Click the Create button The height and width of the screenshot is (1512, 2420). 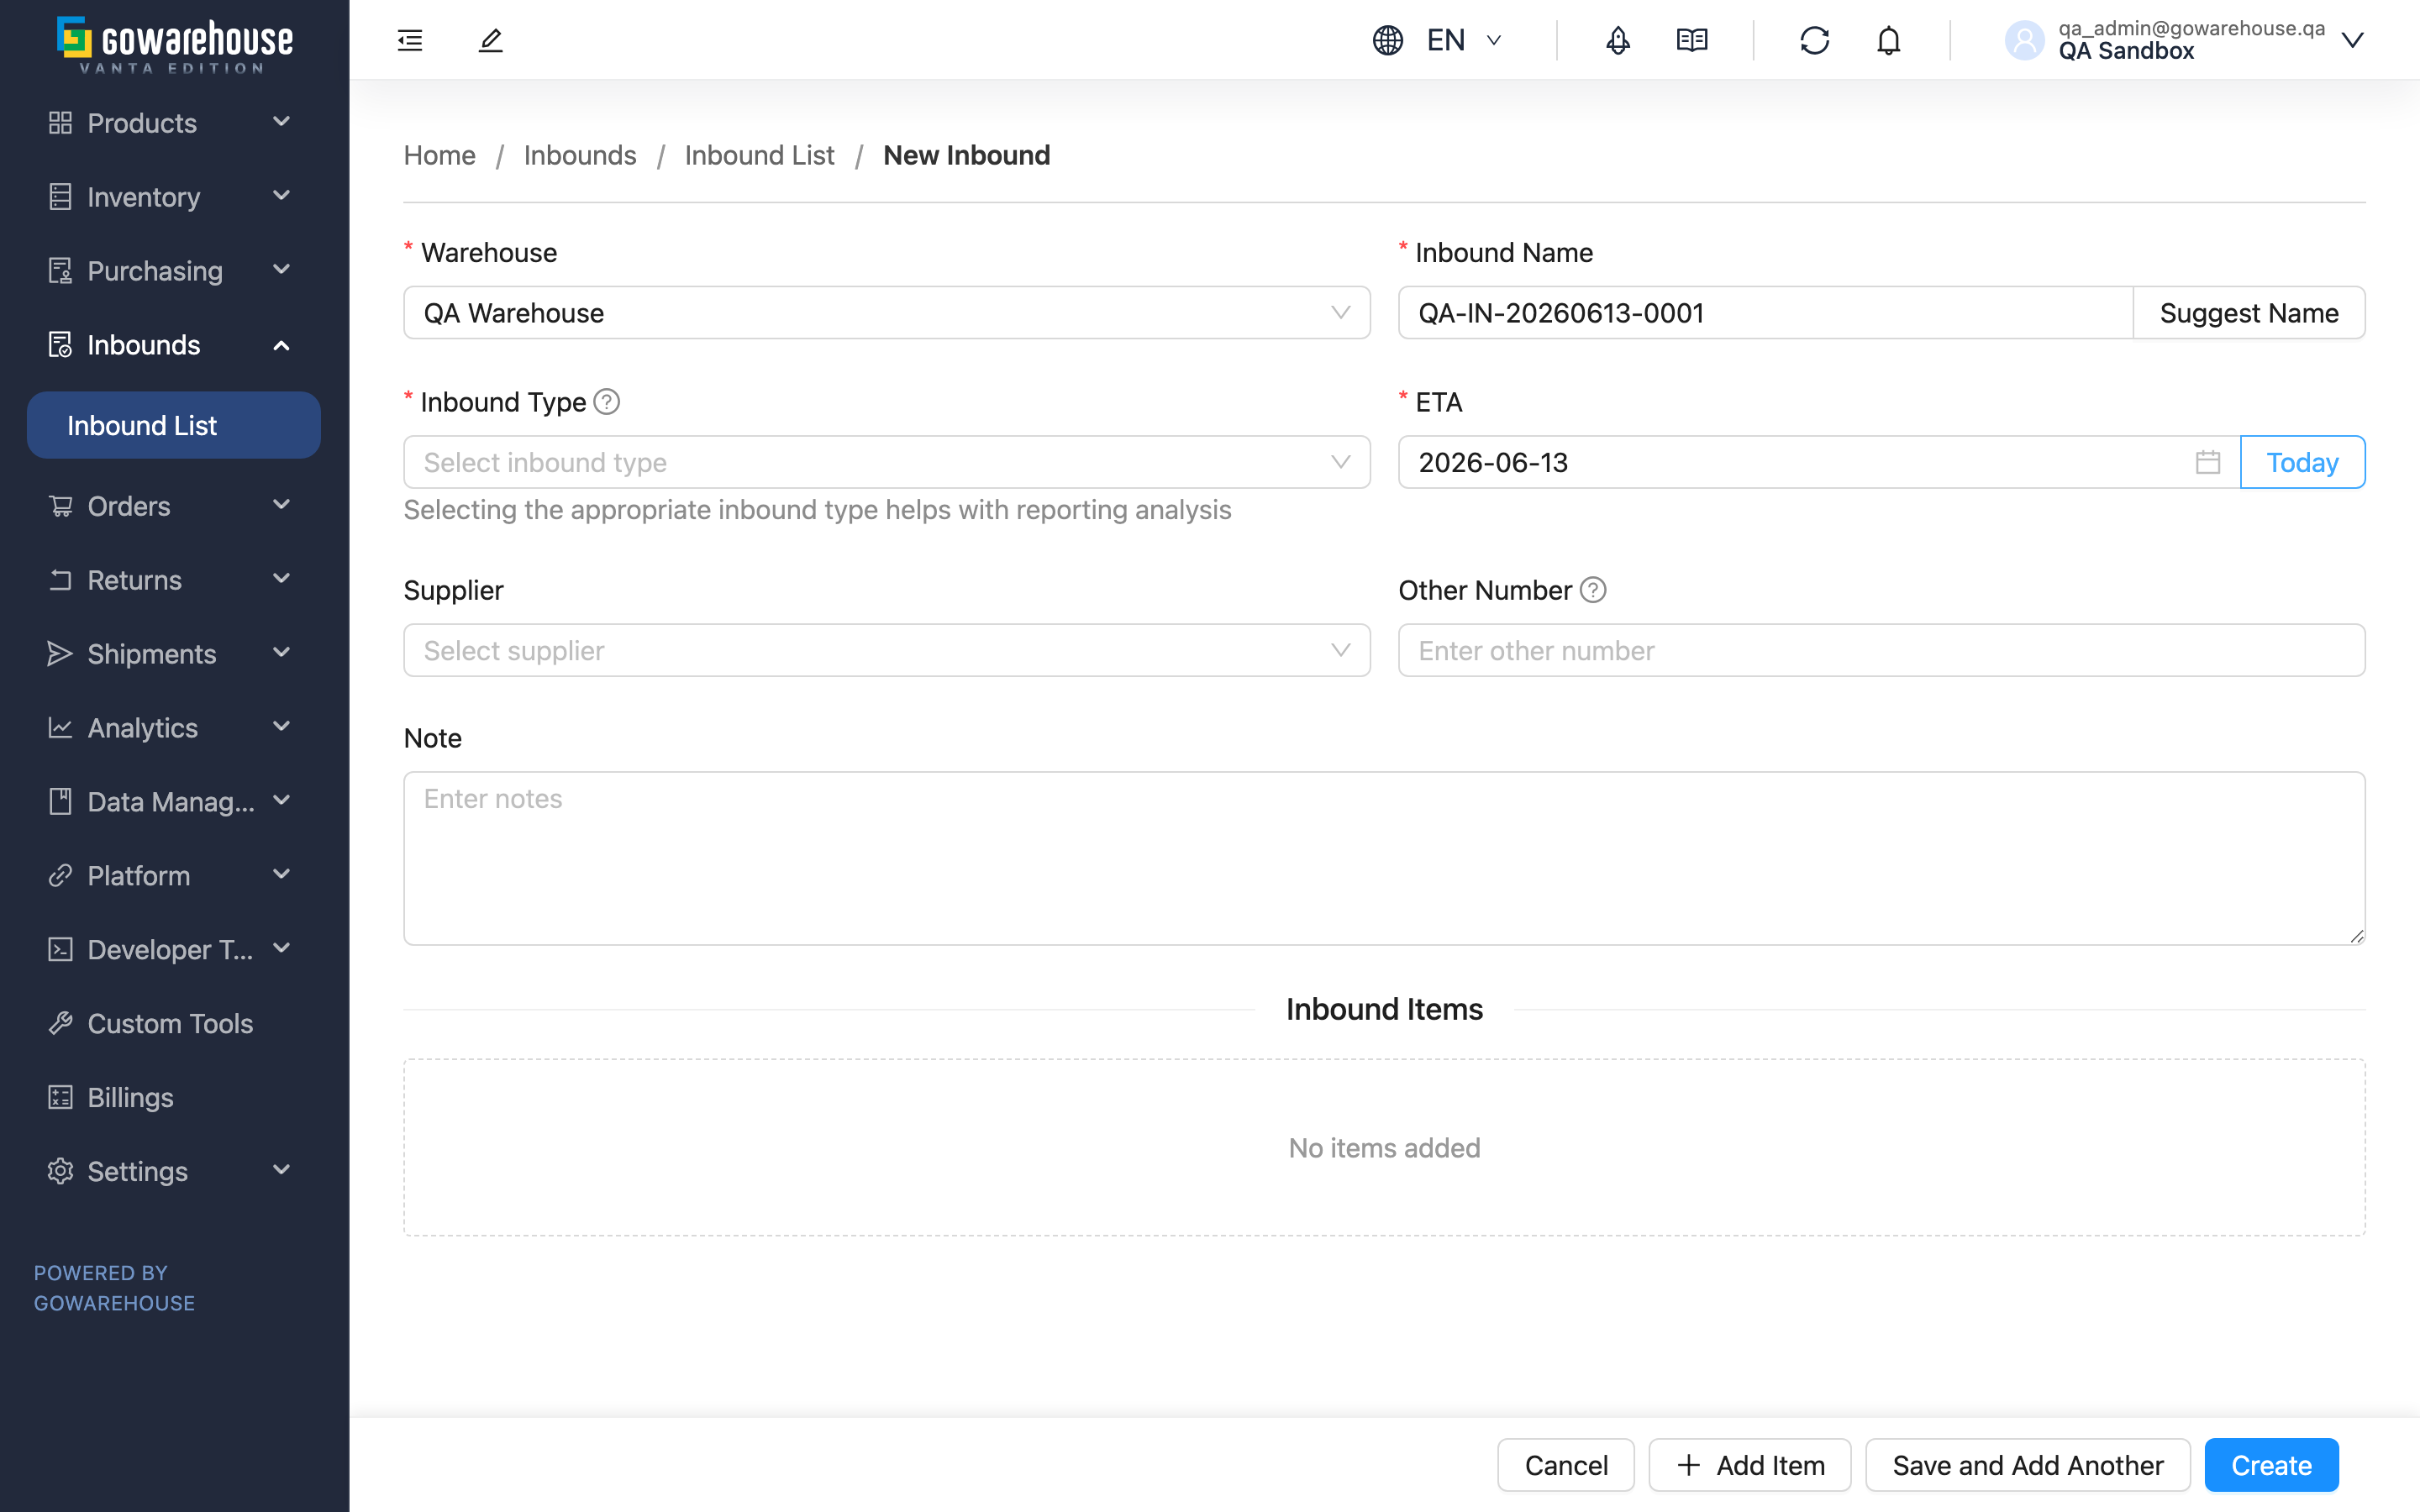(2272, 1465)
